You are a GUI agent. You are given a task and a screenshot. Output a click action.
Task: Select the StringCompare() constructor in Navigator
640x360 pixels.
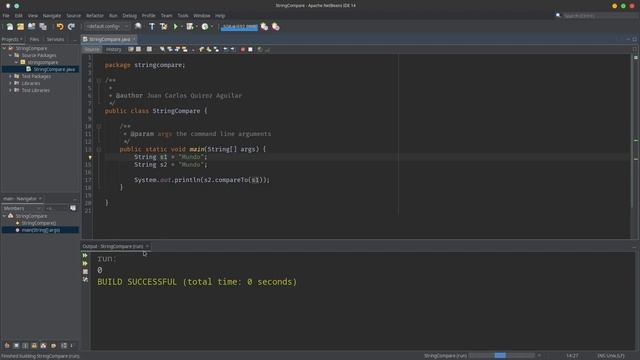click(x=39, y=223)
